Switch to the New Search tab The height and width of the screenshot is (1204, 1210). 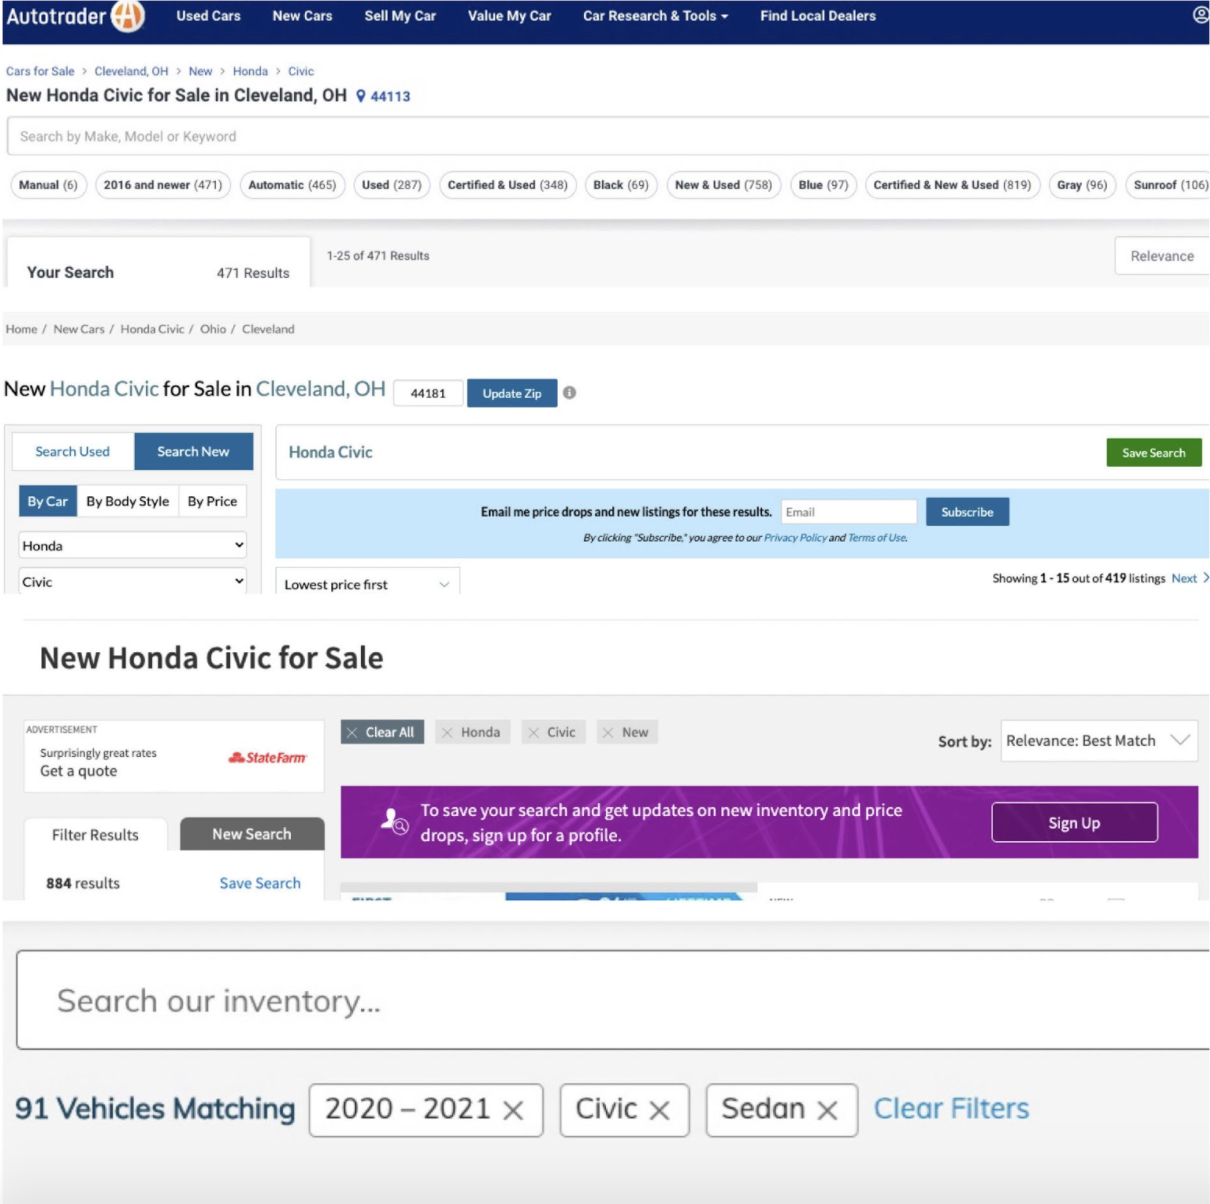click(252, 834)
